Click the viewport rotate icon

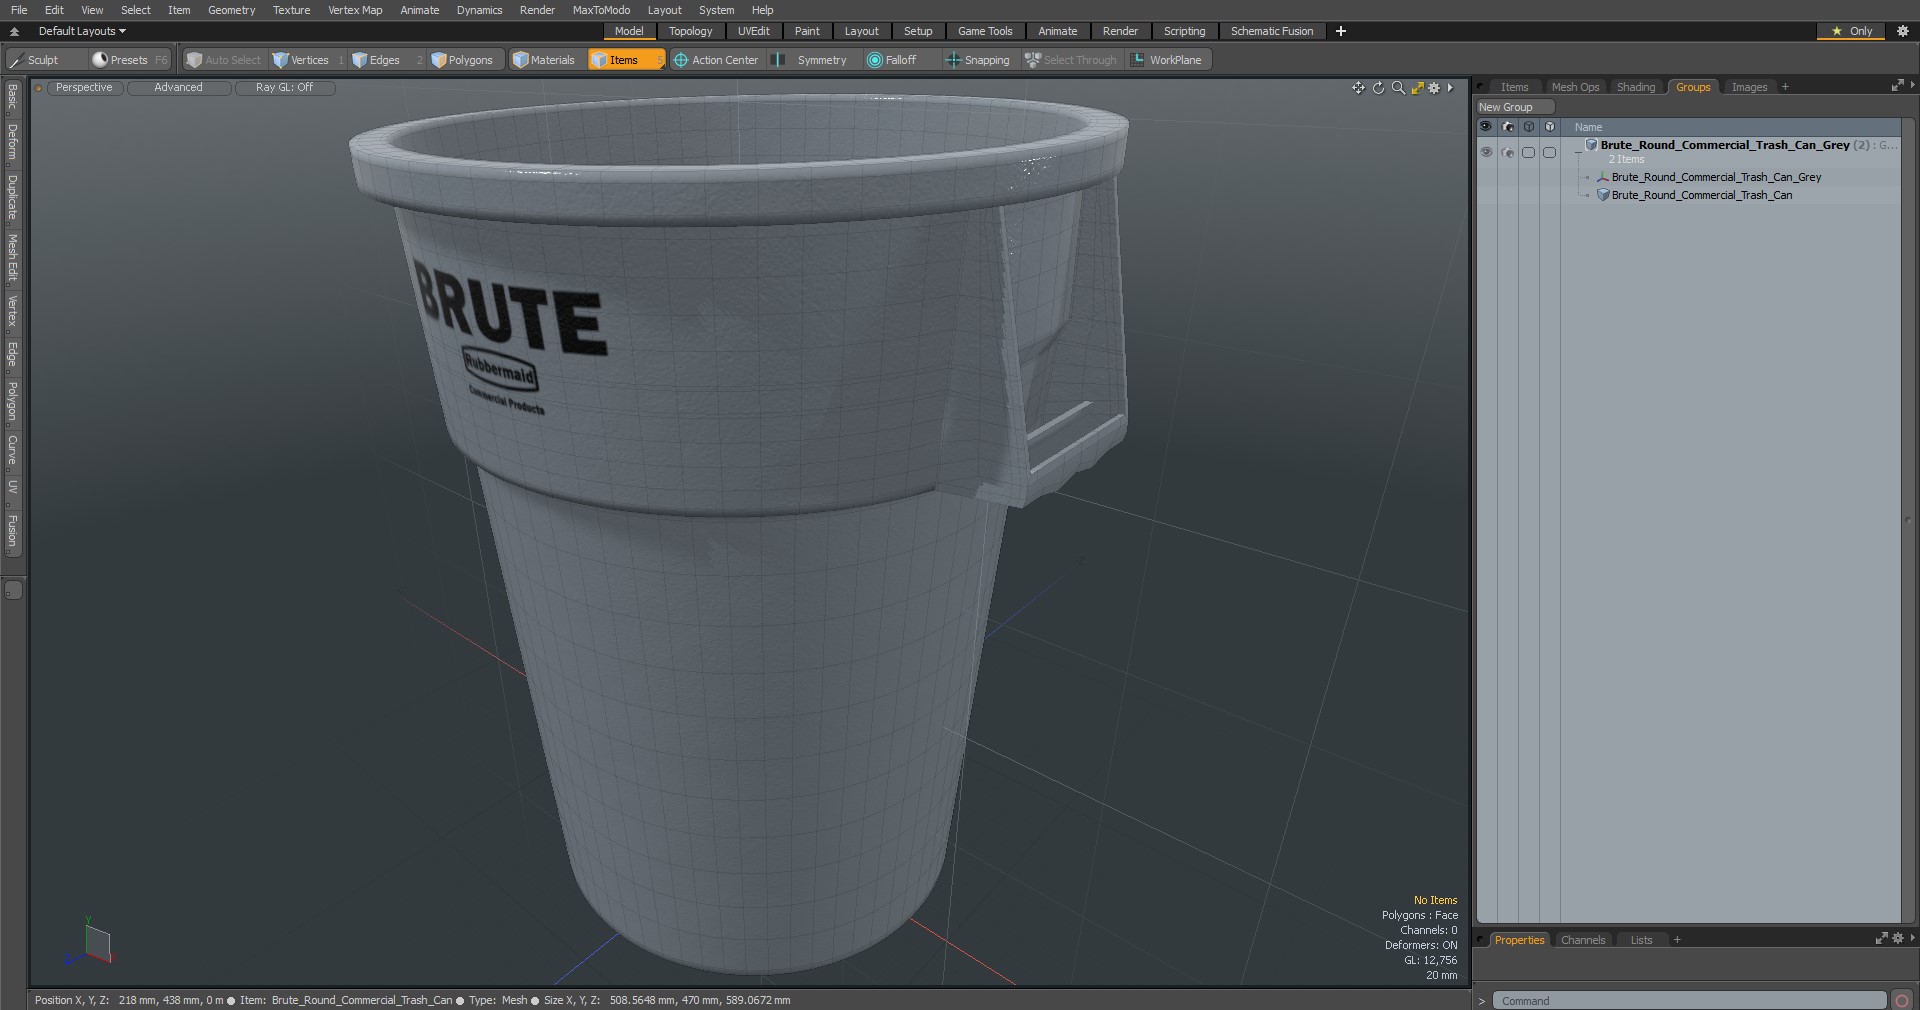(x=1378, y=88)
